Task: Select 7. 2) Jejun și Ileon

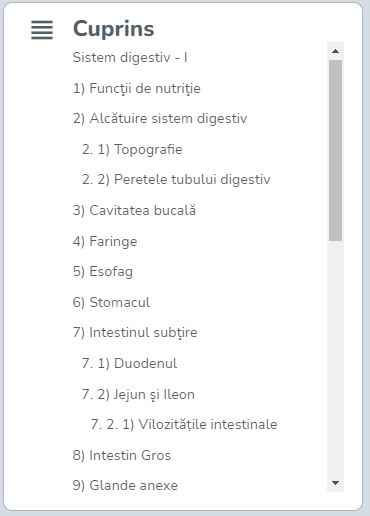Action: [x=138, y=394]
